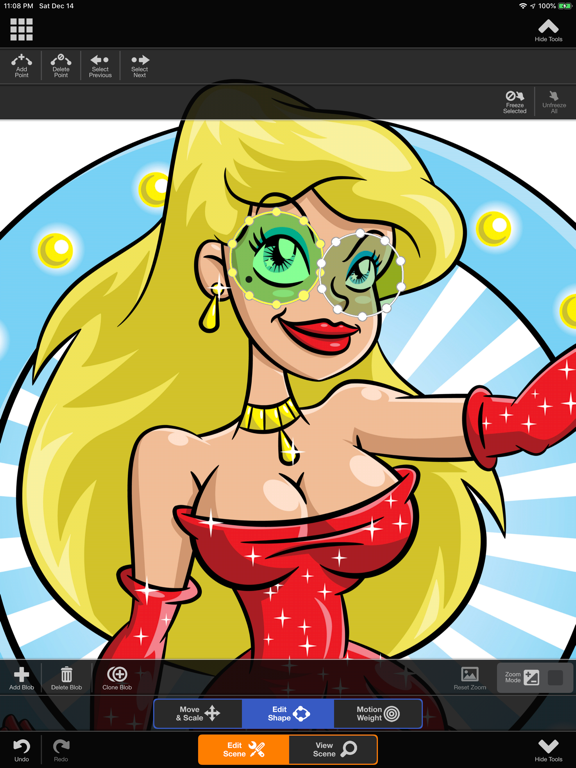576x768 pixels.
Task: Check the battery status indicator
Action: (564, 6)
